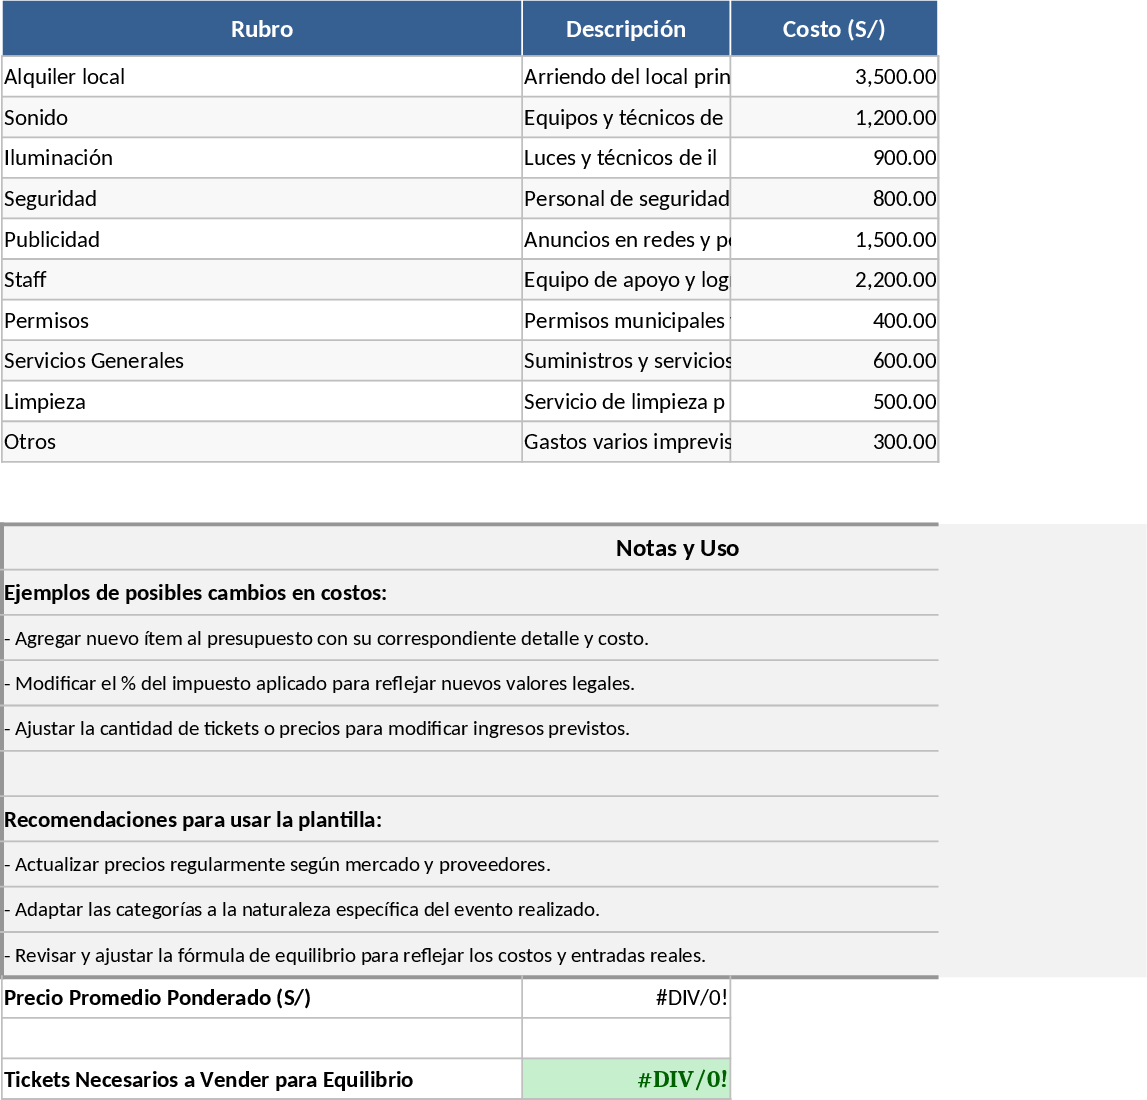Click the Costo (S/) header cell
This screenshot has width=1147, height=1100.
(833, 29)
